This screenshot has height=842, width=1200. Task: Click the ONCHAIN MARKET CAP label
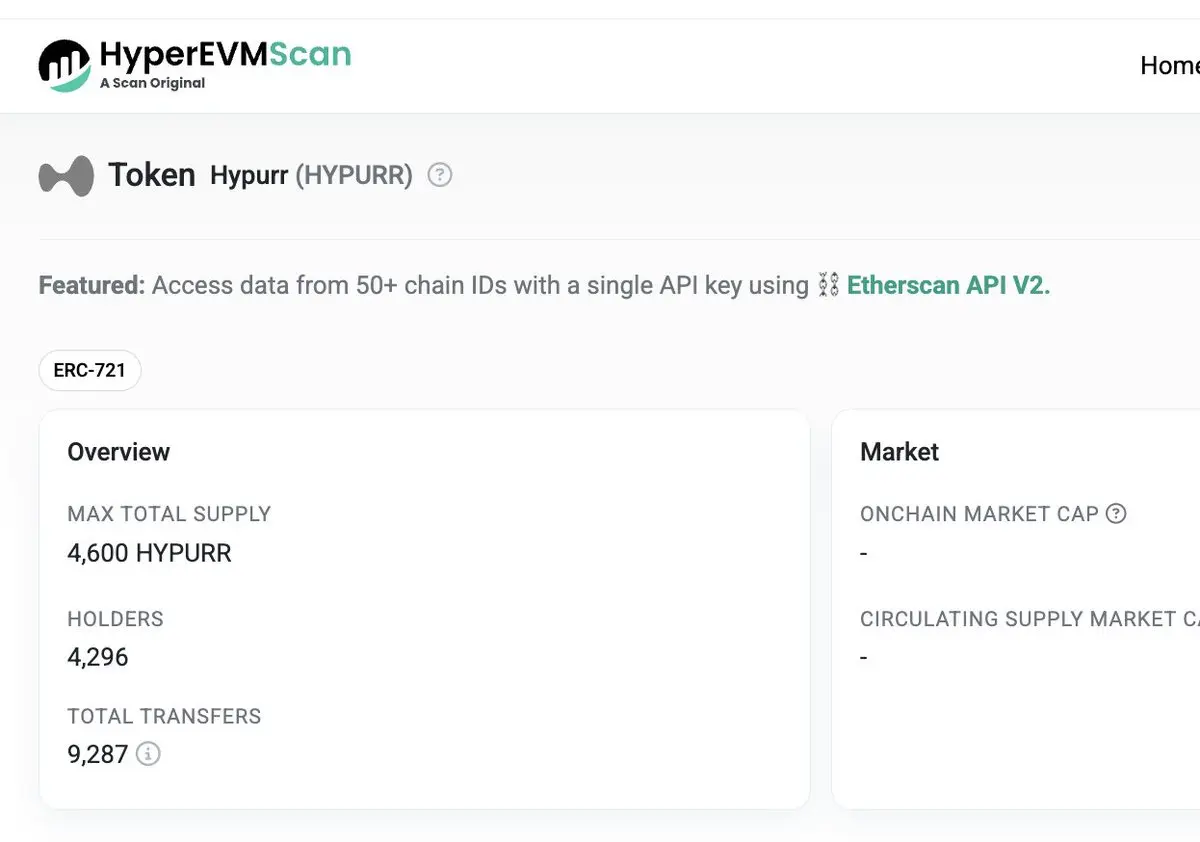tap(979, 514)
